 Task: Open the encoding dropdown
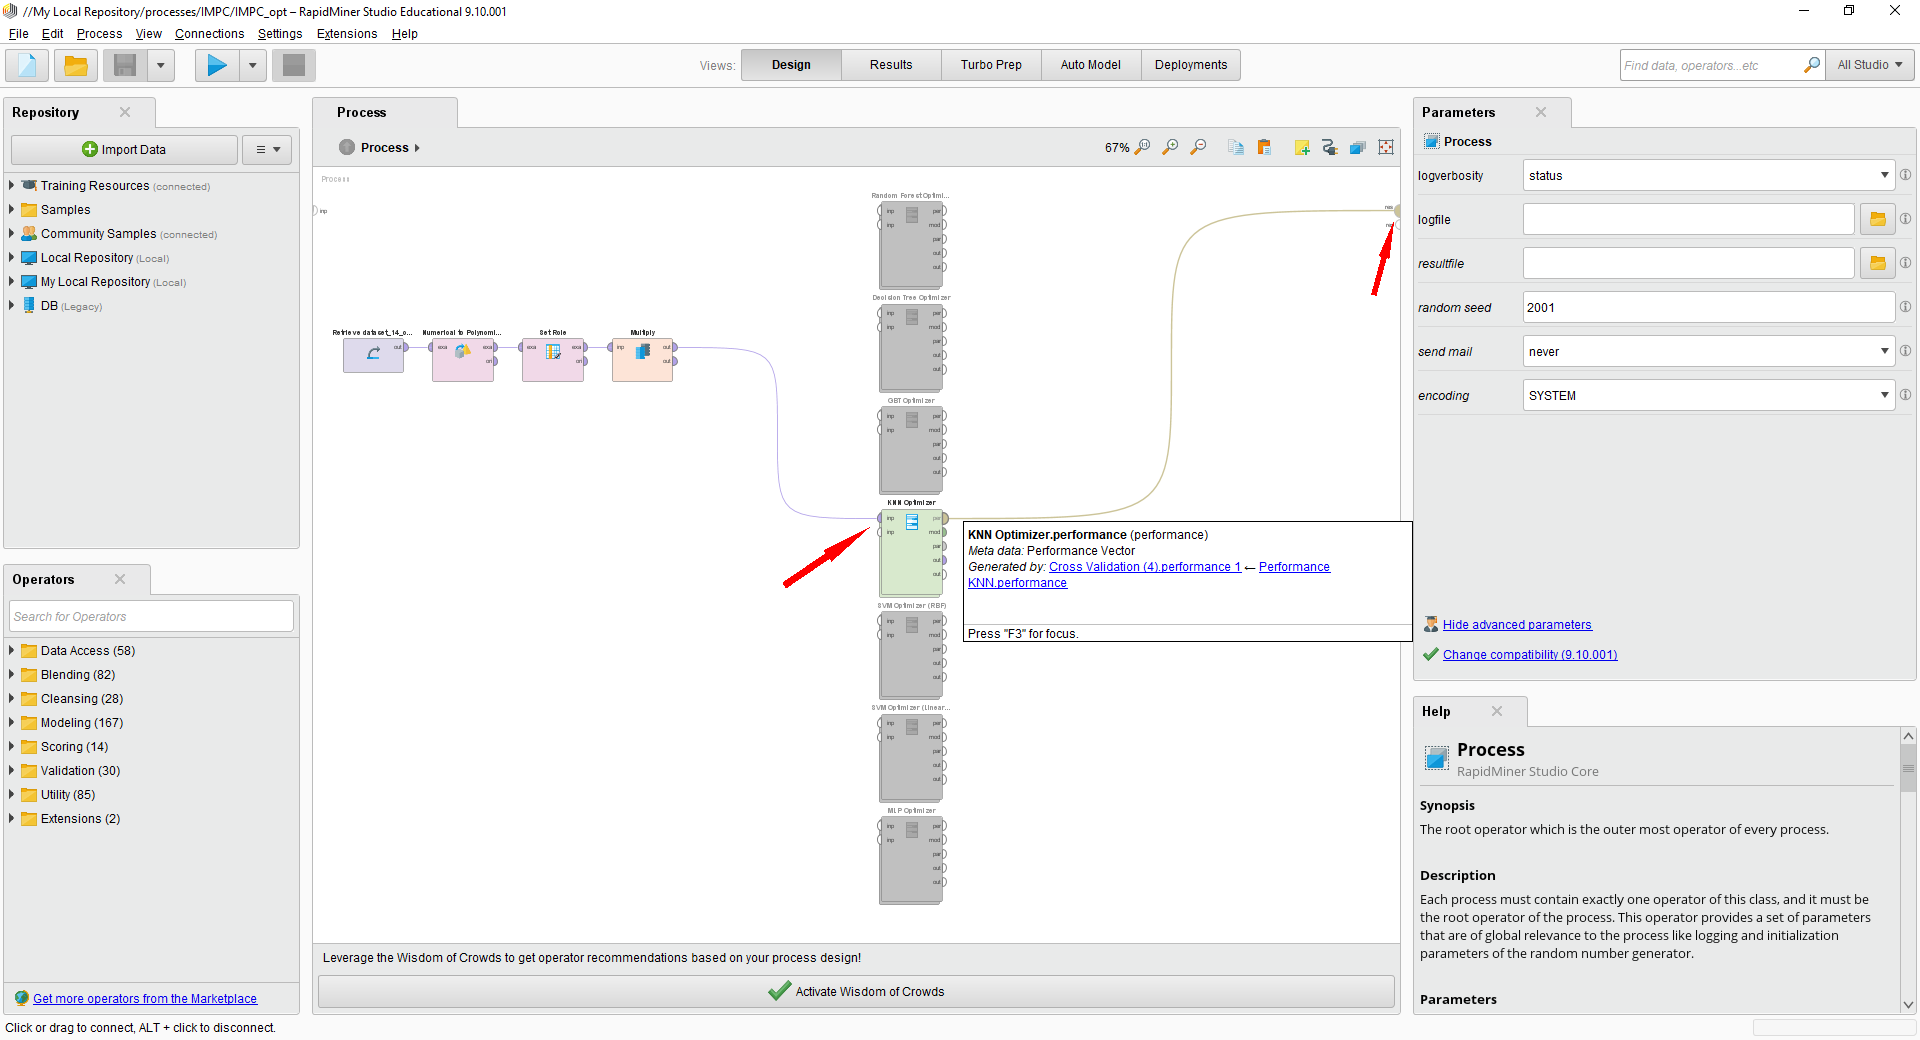(x=1884, y=395)
